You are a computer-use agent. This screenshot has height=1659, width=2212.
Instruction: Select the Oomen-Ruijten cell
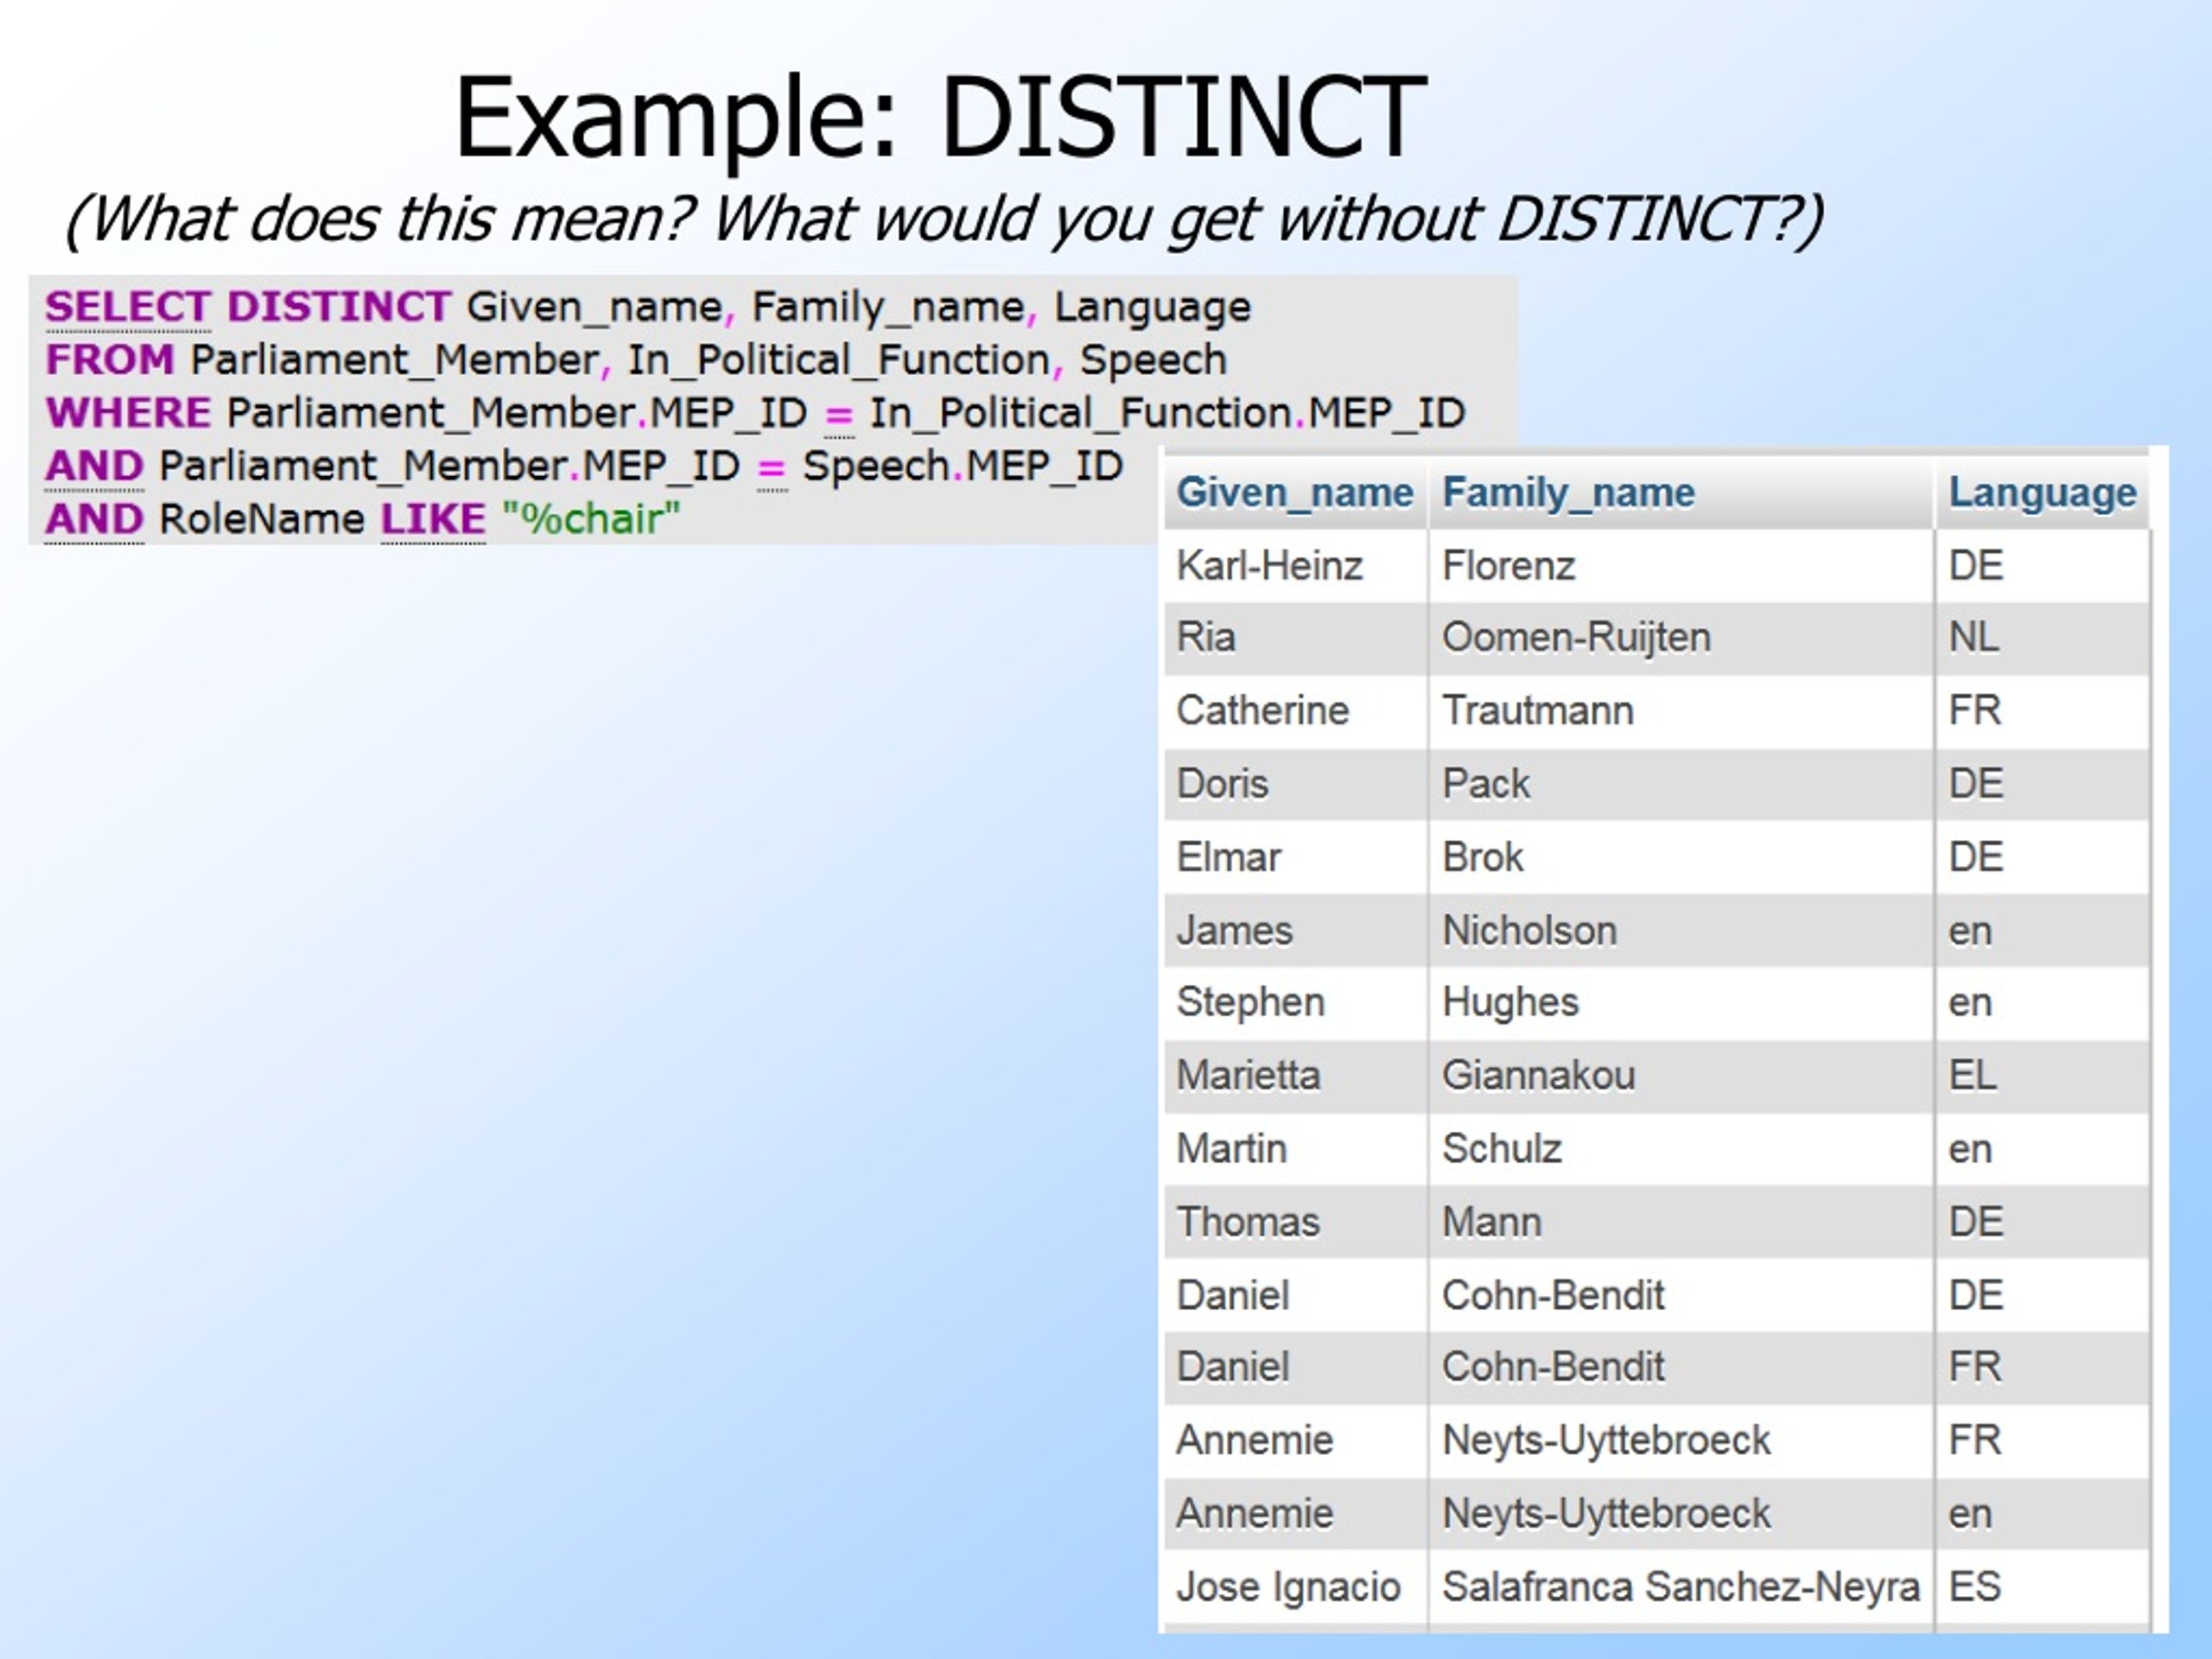pyautogui.click(x=1680, y=638)
